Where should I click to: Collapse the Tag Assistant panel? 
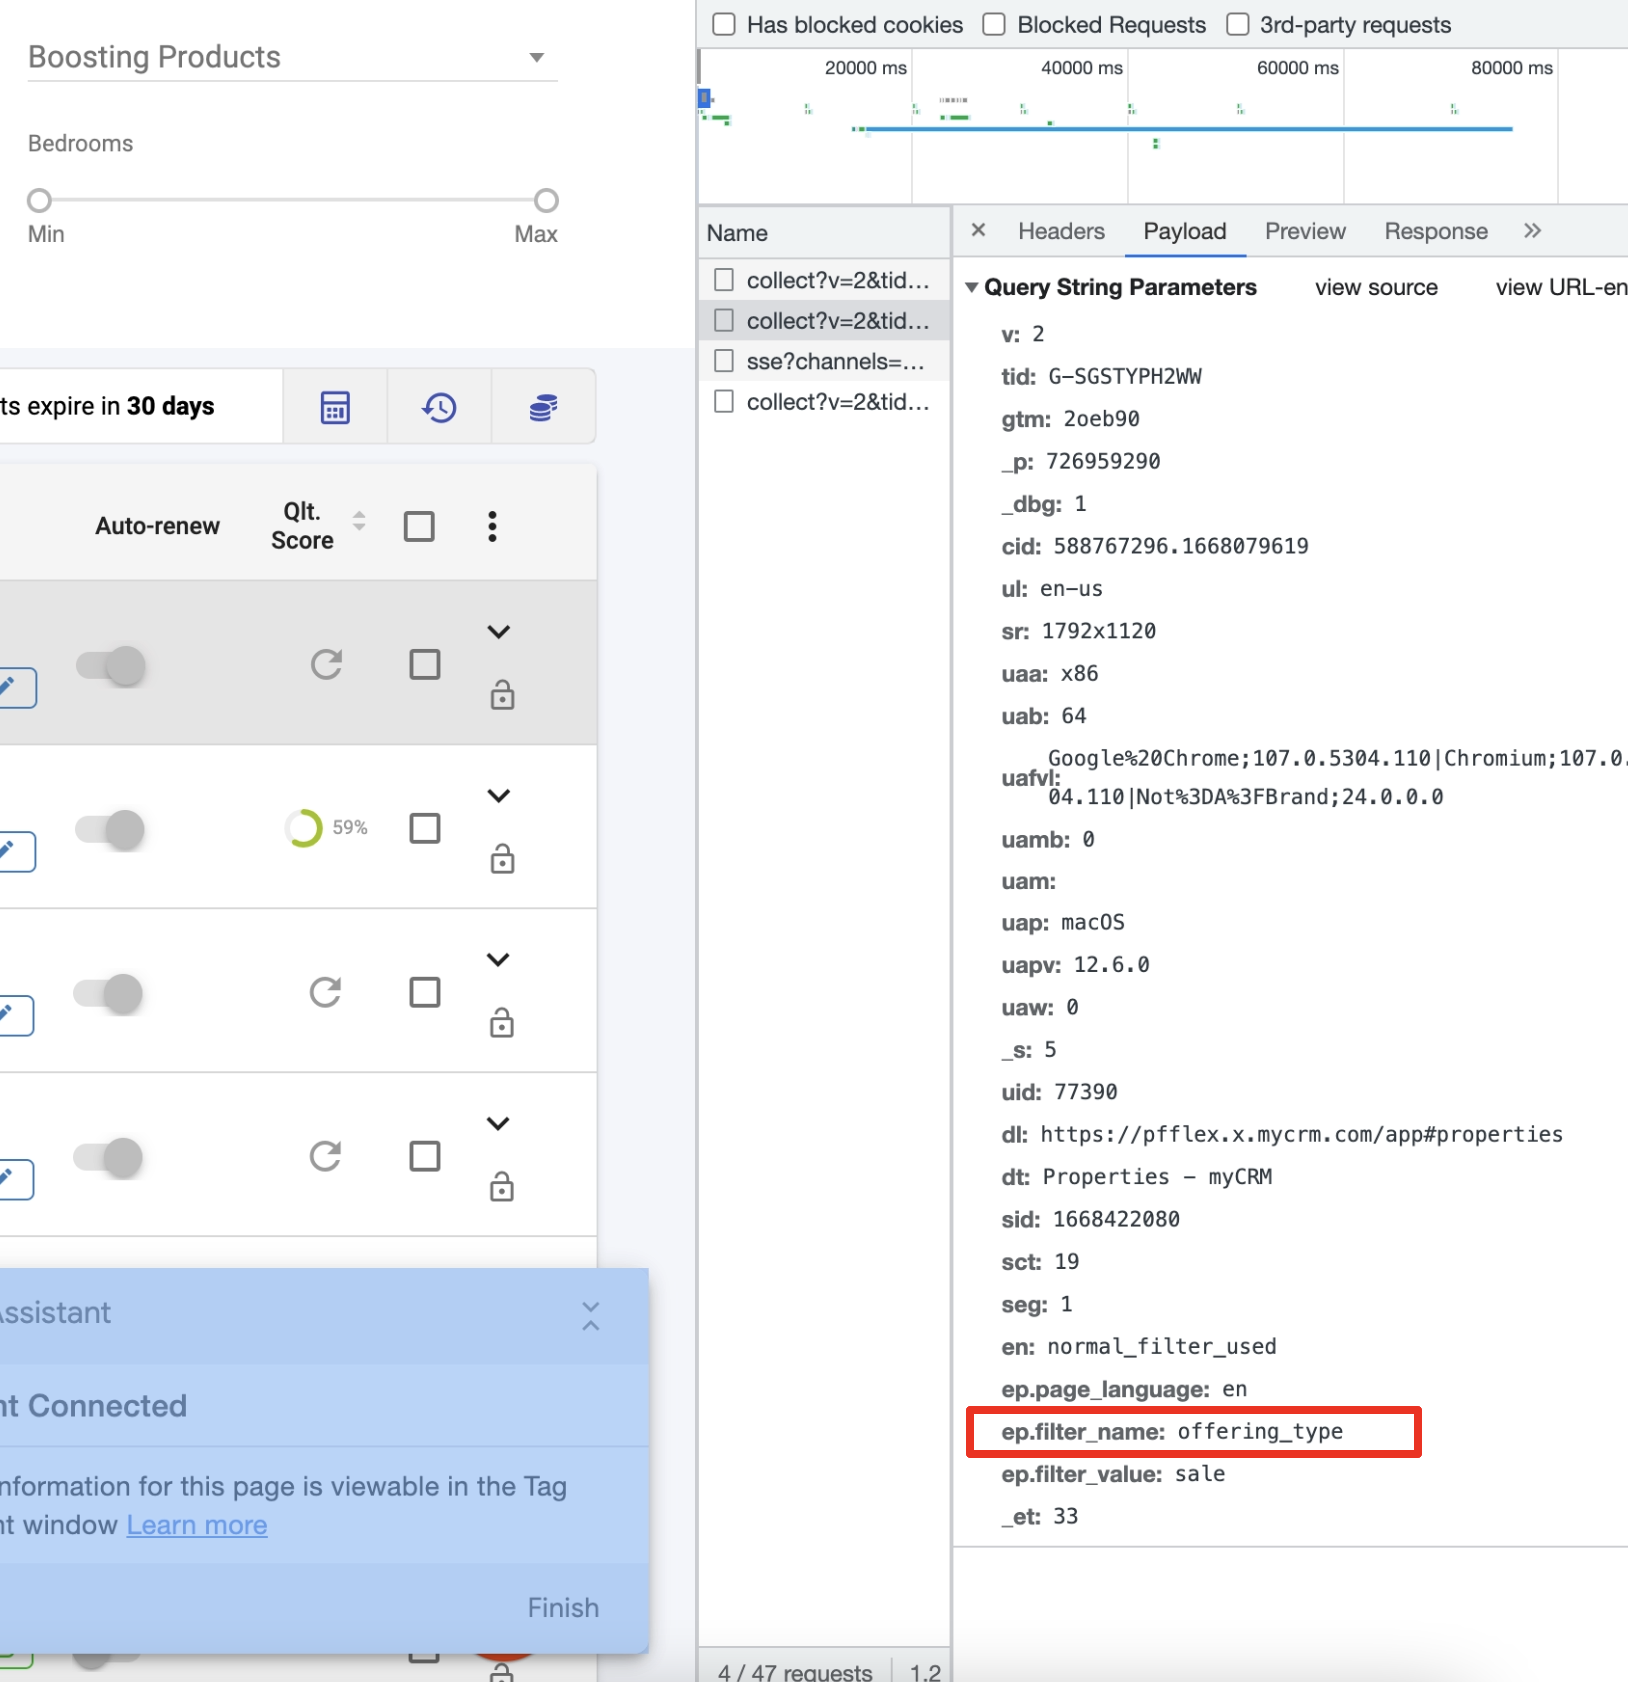tap(591, 1316)
